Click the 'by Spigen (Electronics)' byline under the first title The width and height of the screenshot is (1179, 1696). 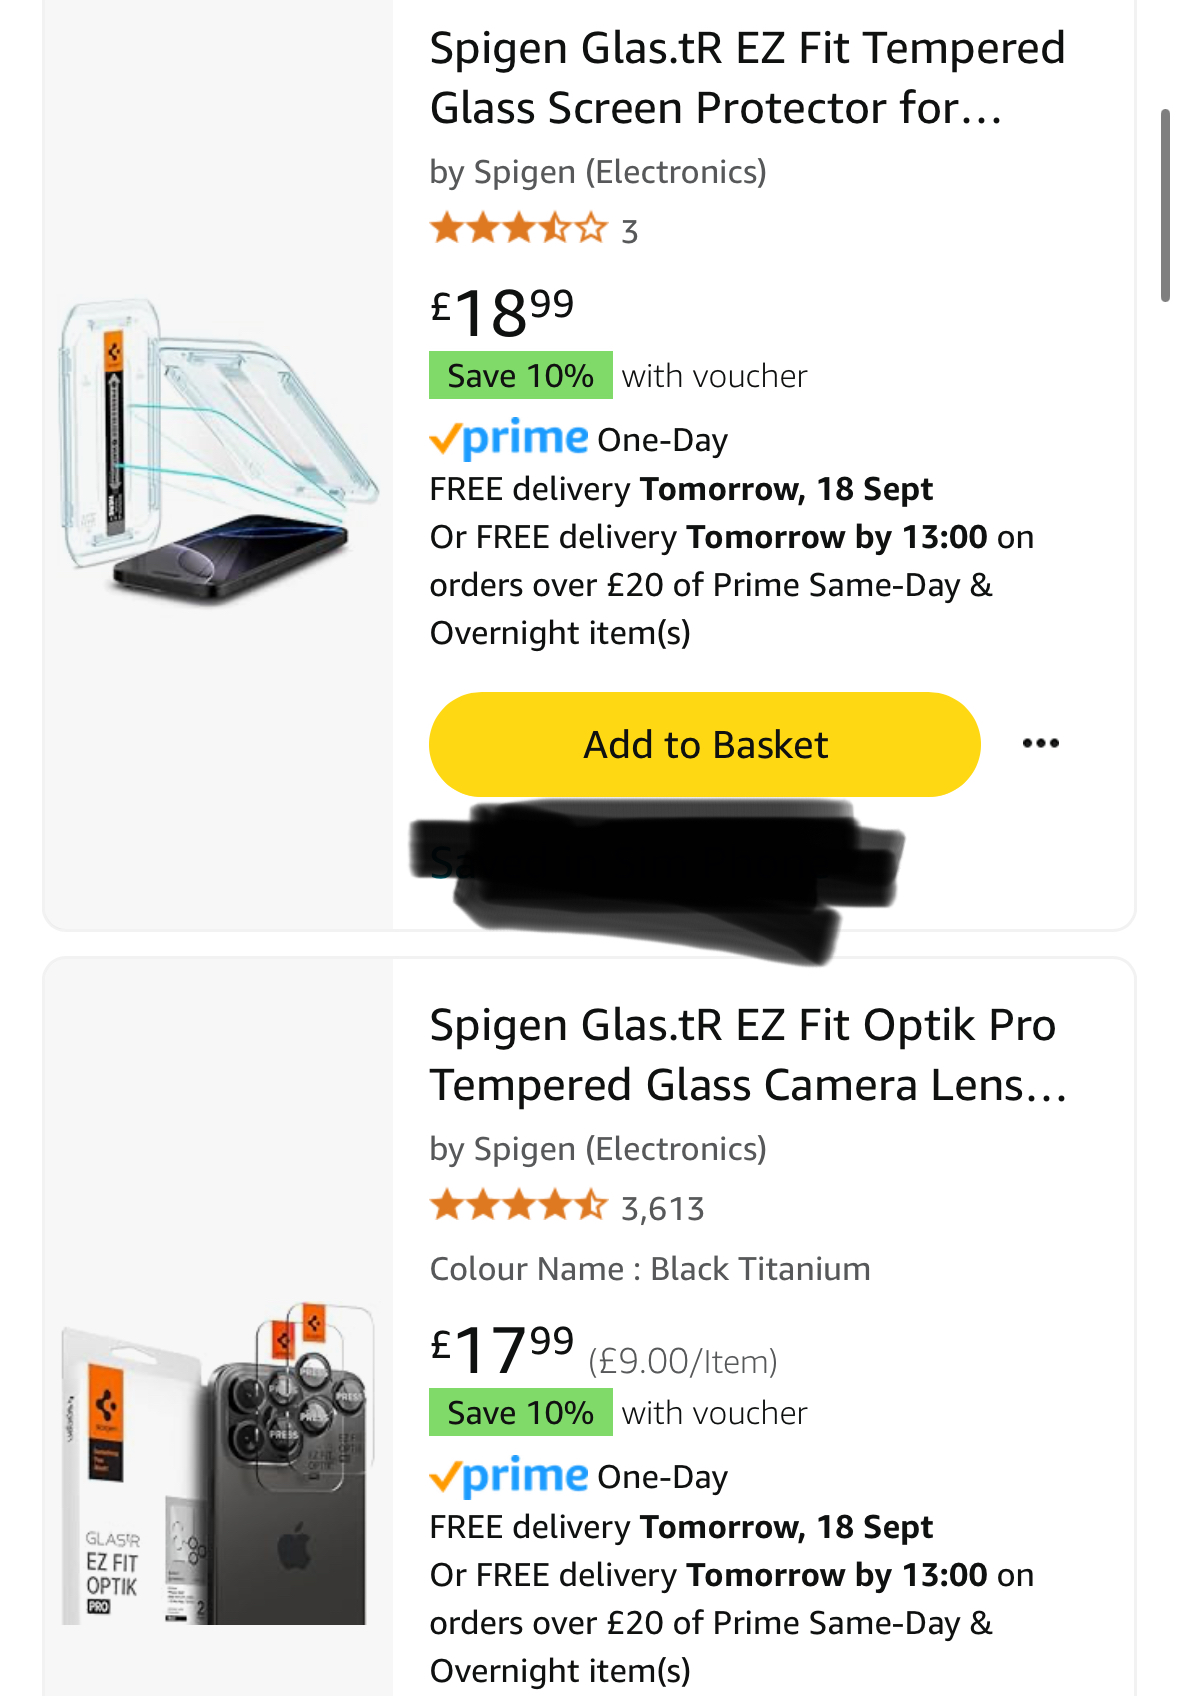tap(598, 172)
